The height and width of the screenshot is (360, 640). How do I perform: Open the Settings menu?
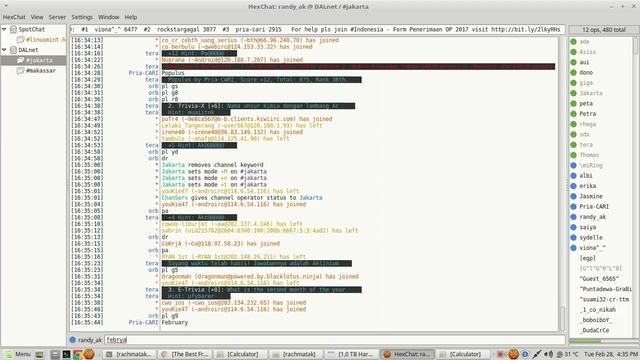coord(82,17)
